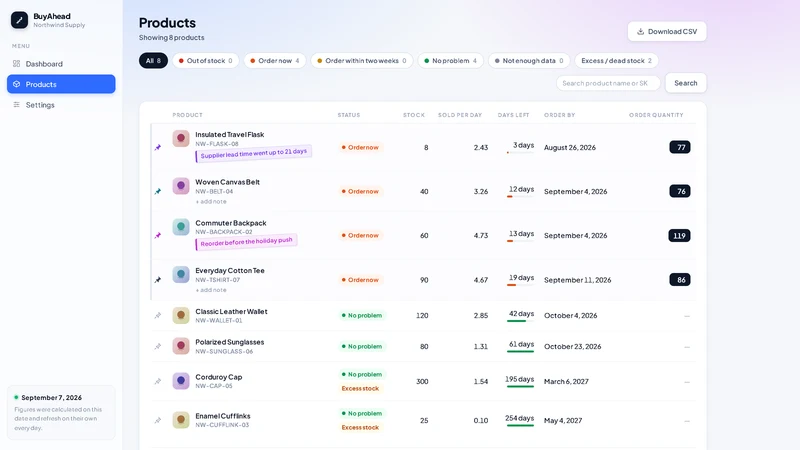800x450 pixels.
Task: Filter by Order within two weeks
Action: click(362, 61)
